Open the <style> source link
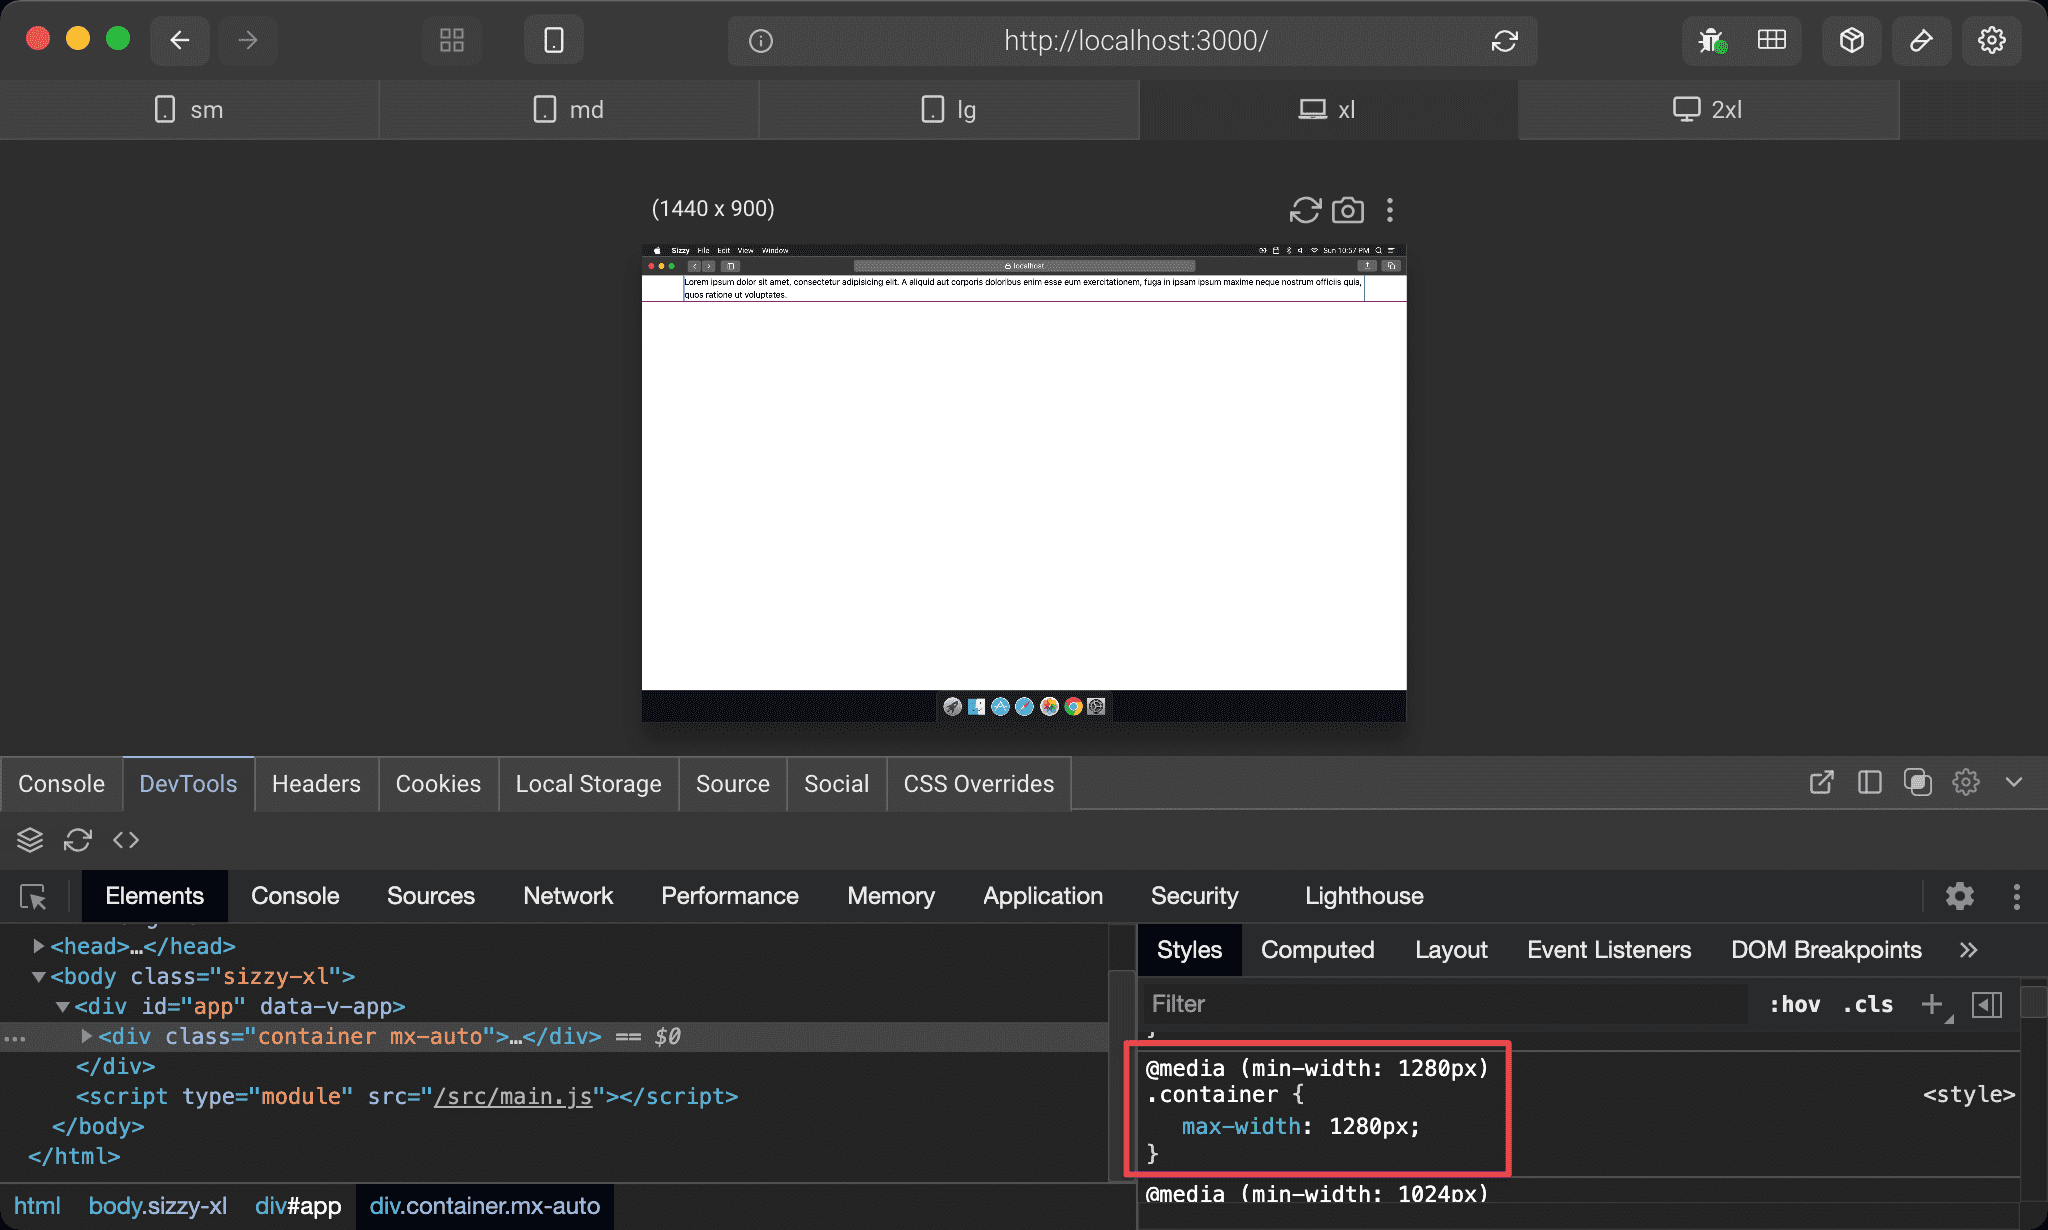The image size is (2048, 1230). click(1968, 1094)
